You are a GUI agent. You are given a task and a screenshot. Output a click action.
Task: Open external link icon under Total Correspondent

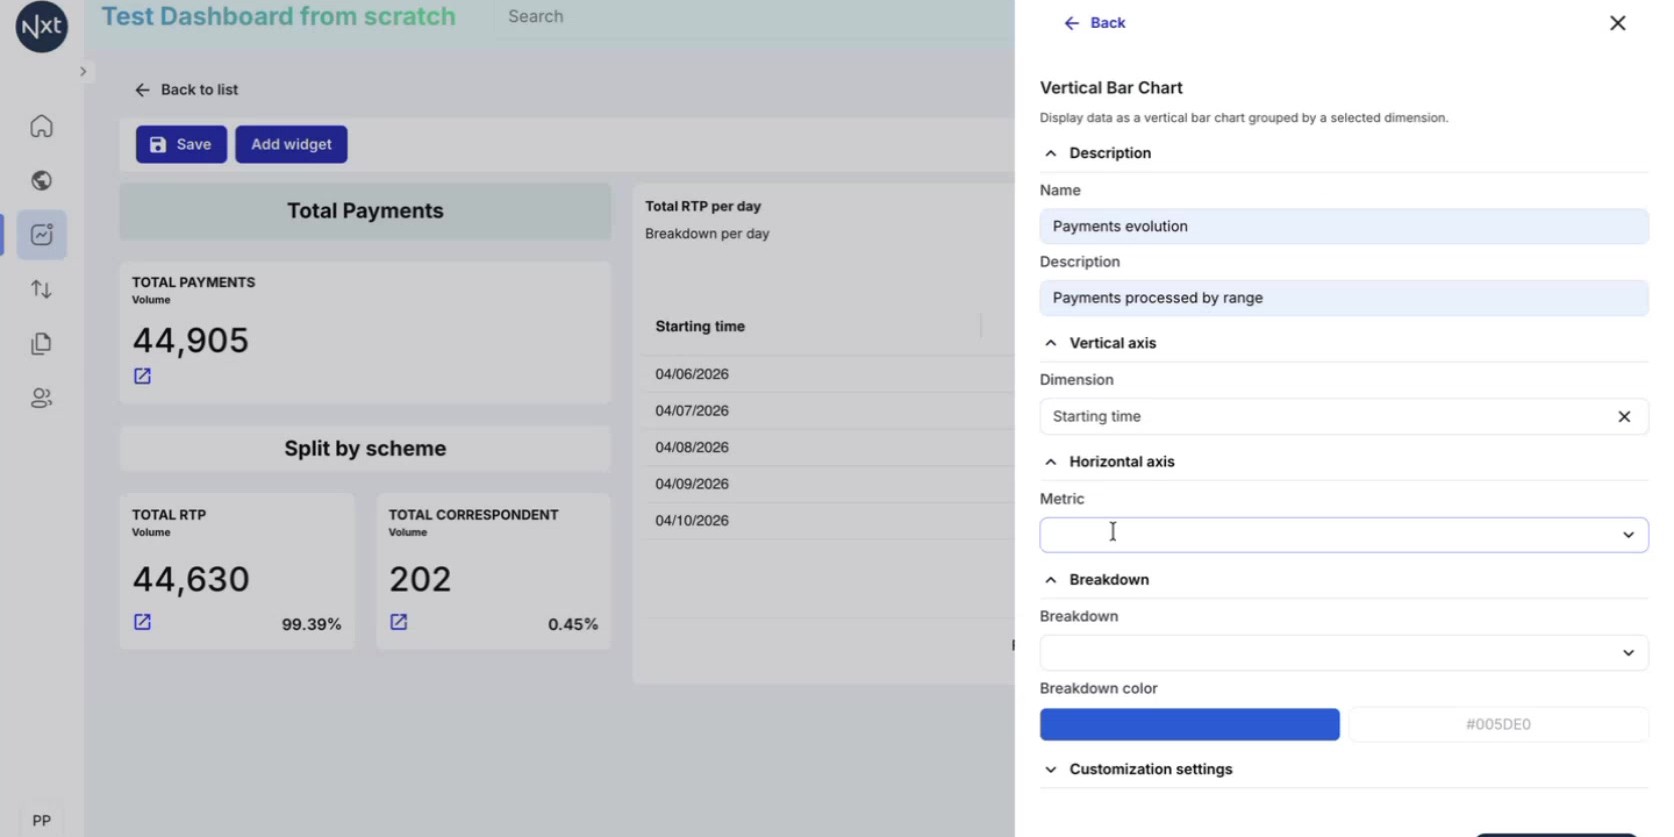tap(398, 622)
